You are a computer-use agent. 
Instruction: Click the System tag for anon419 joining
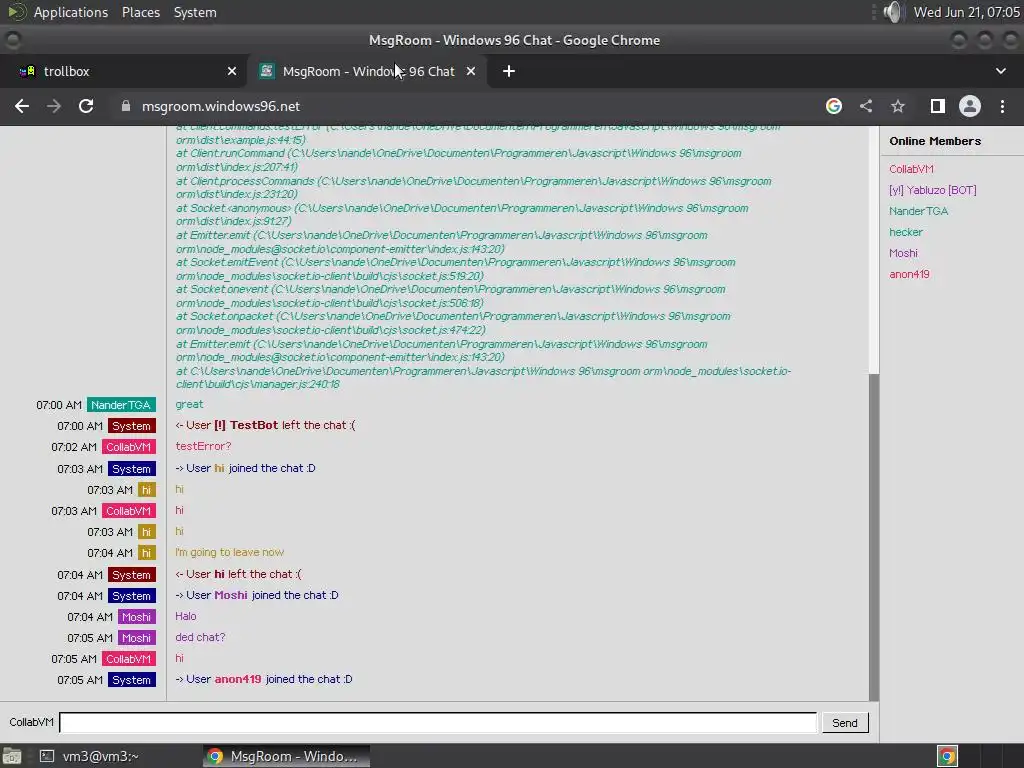[131, 680]
